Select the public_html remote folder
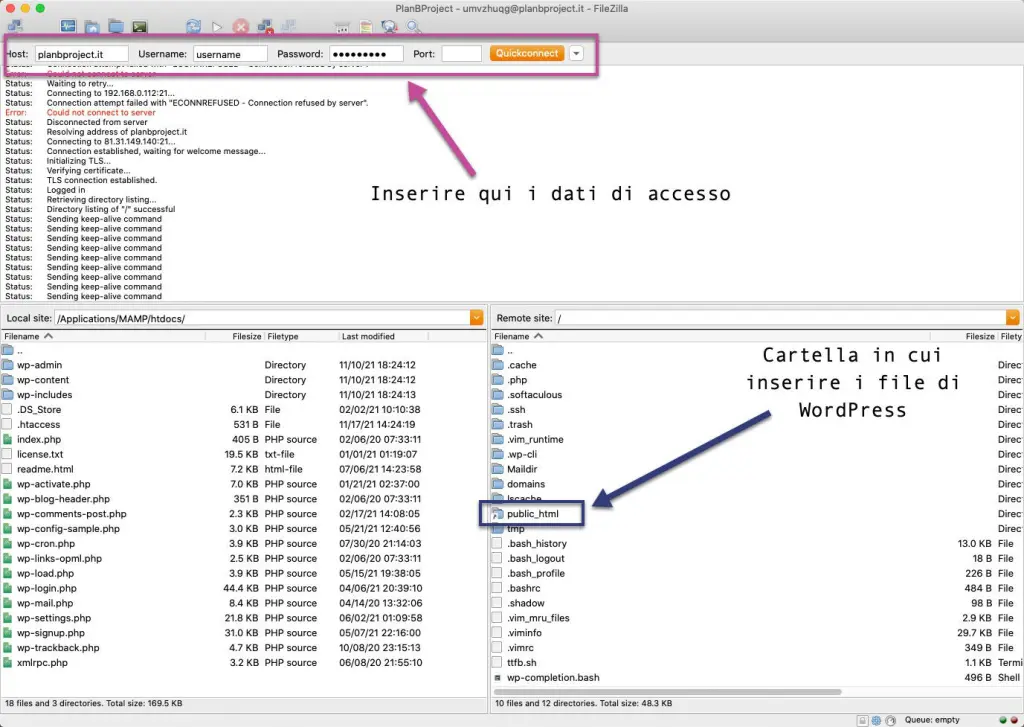The image size is (1024, 727). pyautogui.click(x=532, y=513)
